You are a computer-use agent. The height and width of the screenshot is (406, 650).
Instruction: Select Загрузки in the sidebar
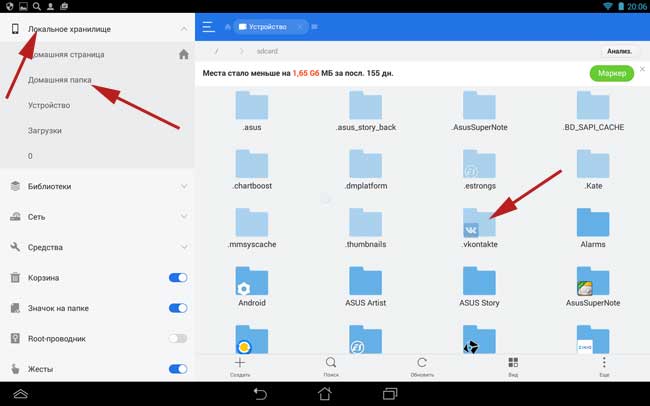[x=46, y=130]
